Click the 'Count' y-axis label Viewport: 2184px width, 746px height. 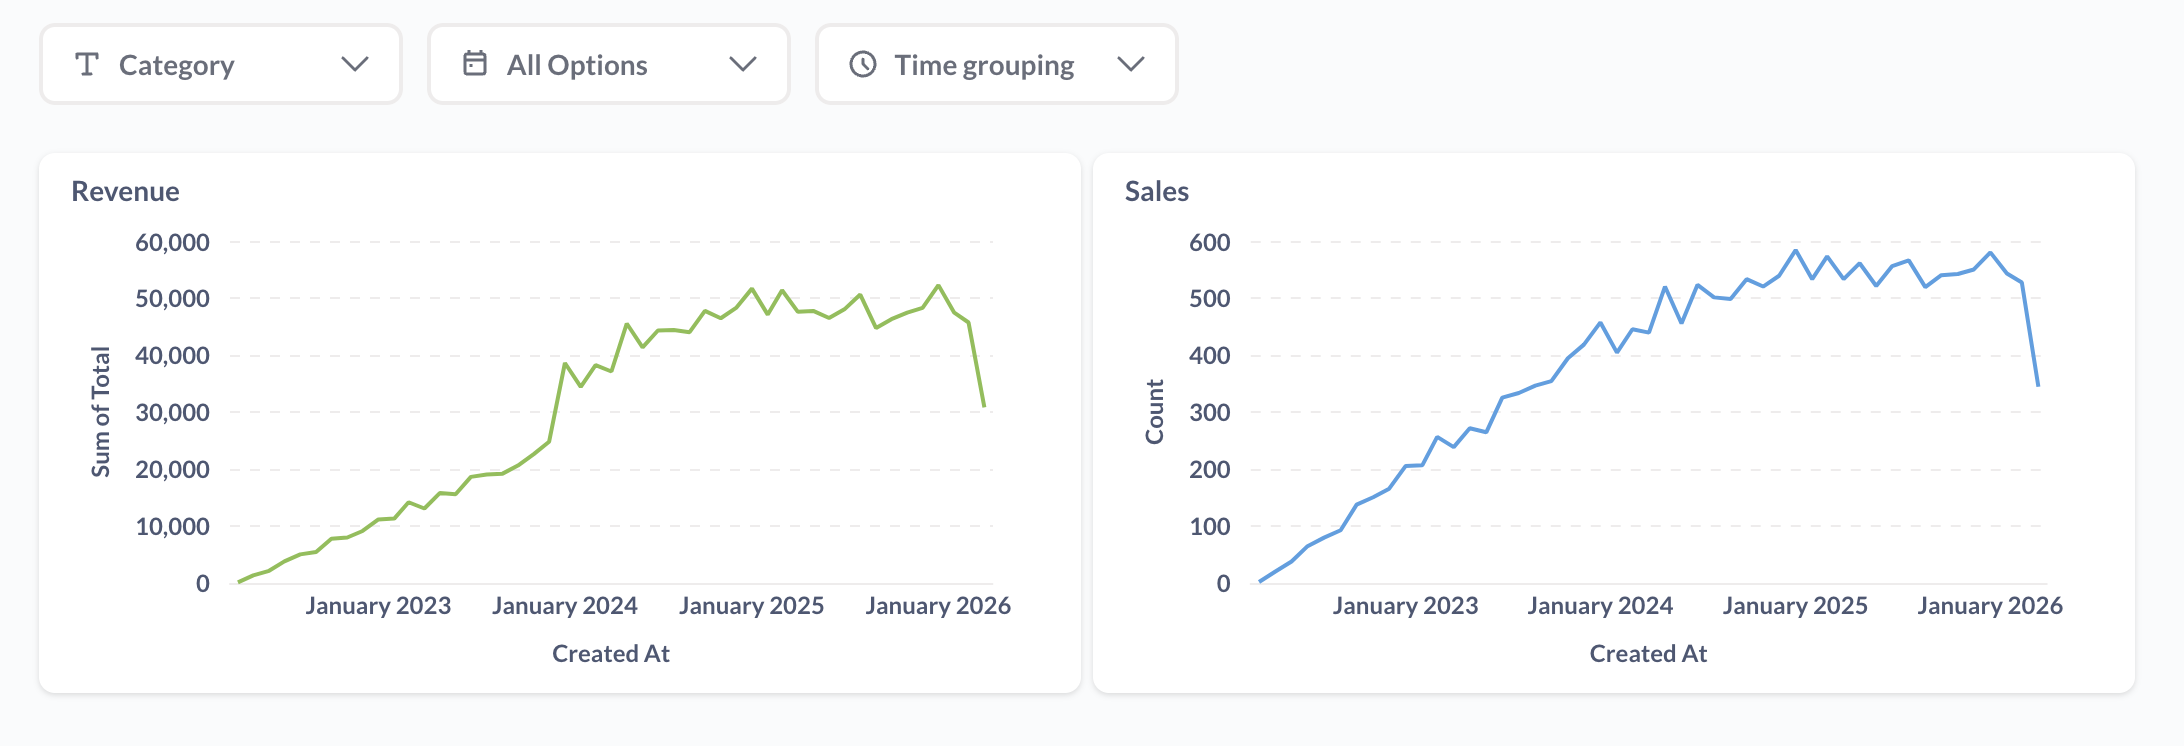tap(1155, 412)
